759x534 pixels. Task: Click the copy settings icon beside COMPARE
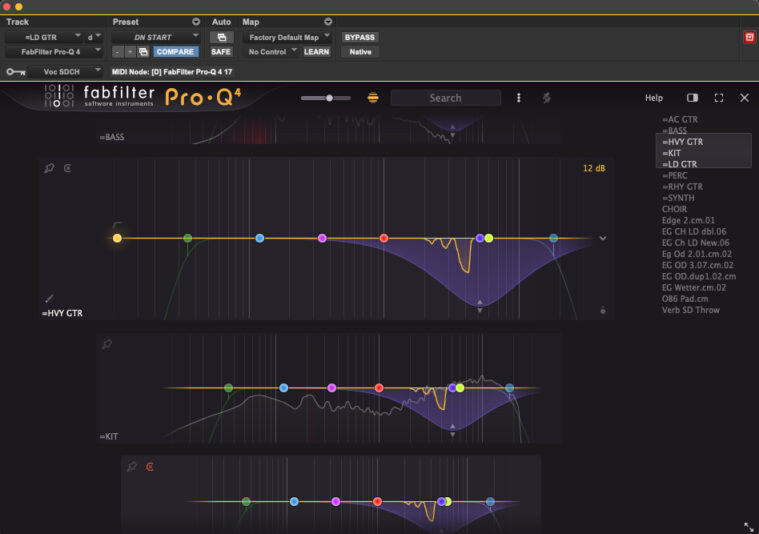[x=143, y=52]
